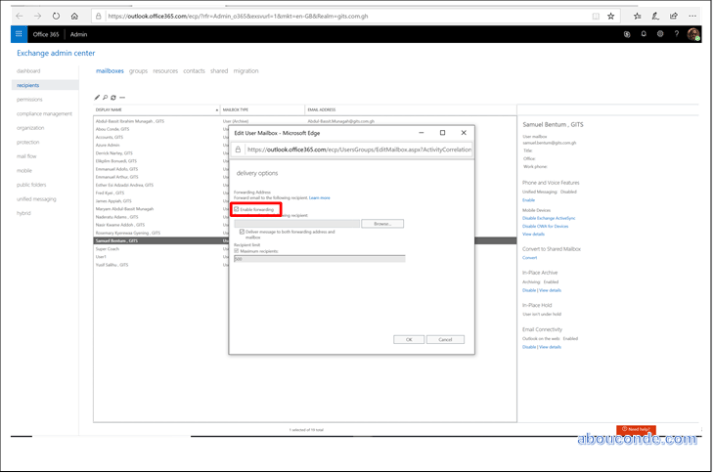
Task: Open settings gear in Office 365 header
Action: point(660,34)
